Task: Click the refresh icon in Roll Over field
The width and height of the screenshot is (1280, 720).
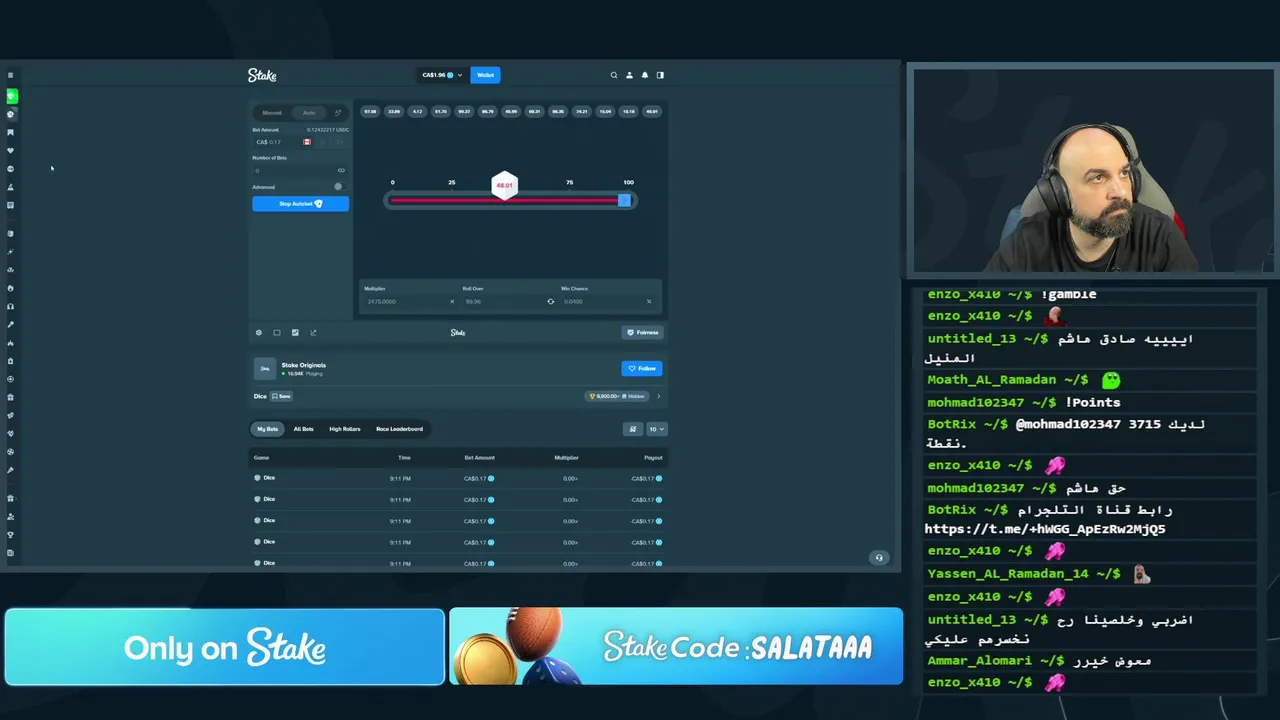Action: tap(550, 301)
